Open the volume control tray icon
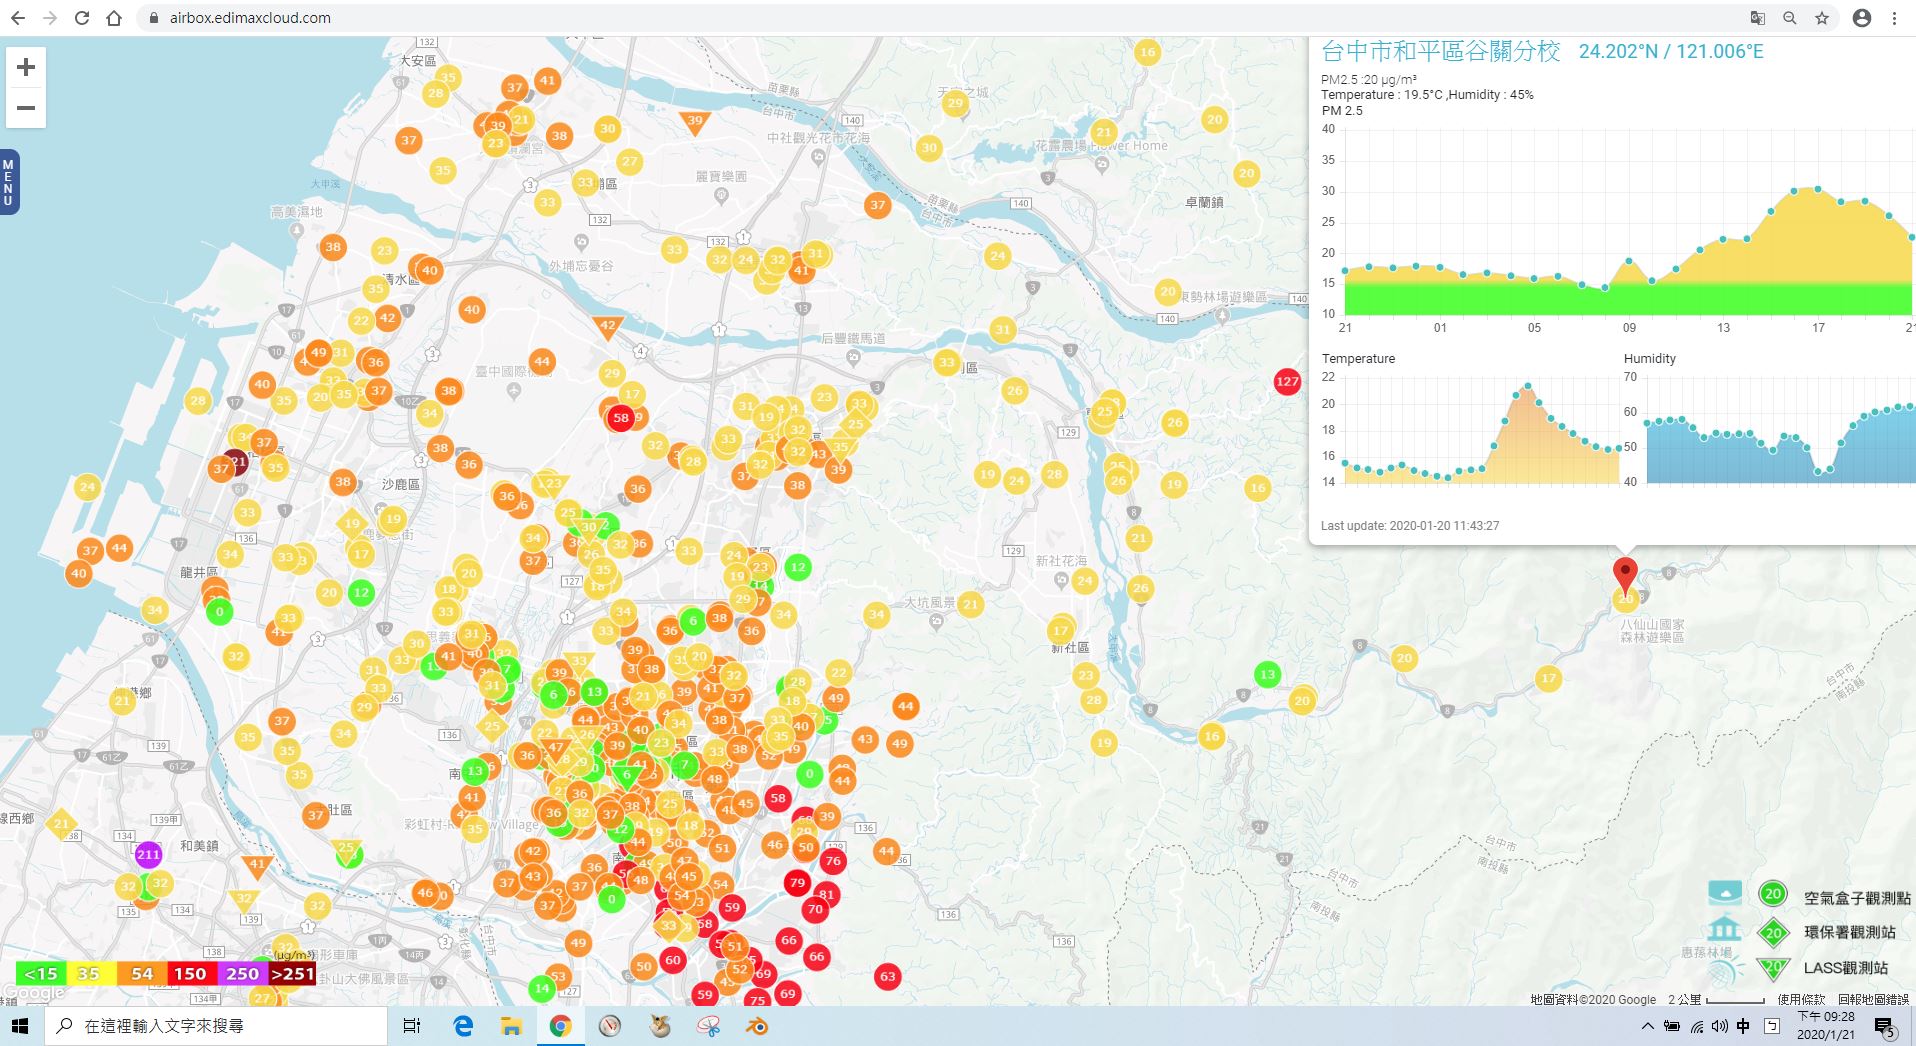Viewport: 1916px width, 1046px height. click(1720, 1026)
